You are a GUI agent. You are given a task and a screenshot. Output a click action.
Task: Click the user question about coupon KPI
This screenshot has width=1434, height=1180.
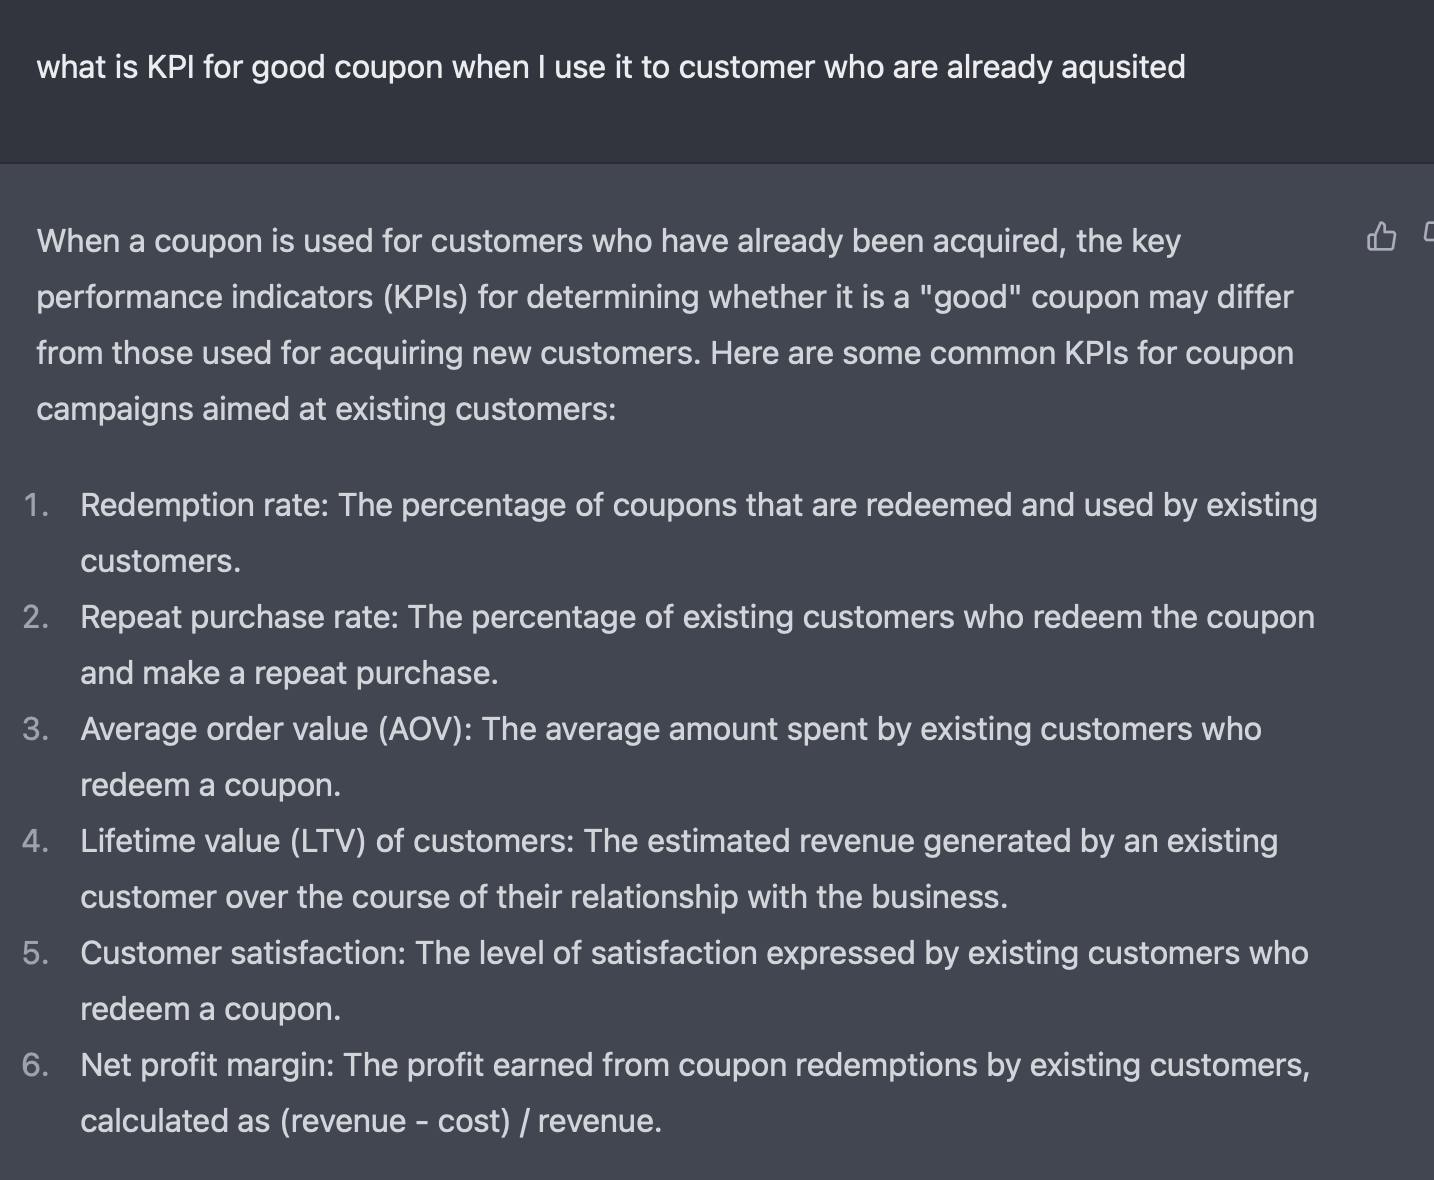tap(611, 67)
